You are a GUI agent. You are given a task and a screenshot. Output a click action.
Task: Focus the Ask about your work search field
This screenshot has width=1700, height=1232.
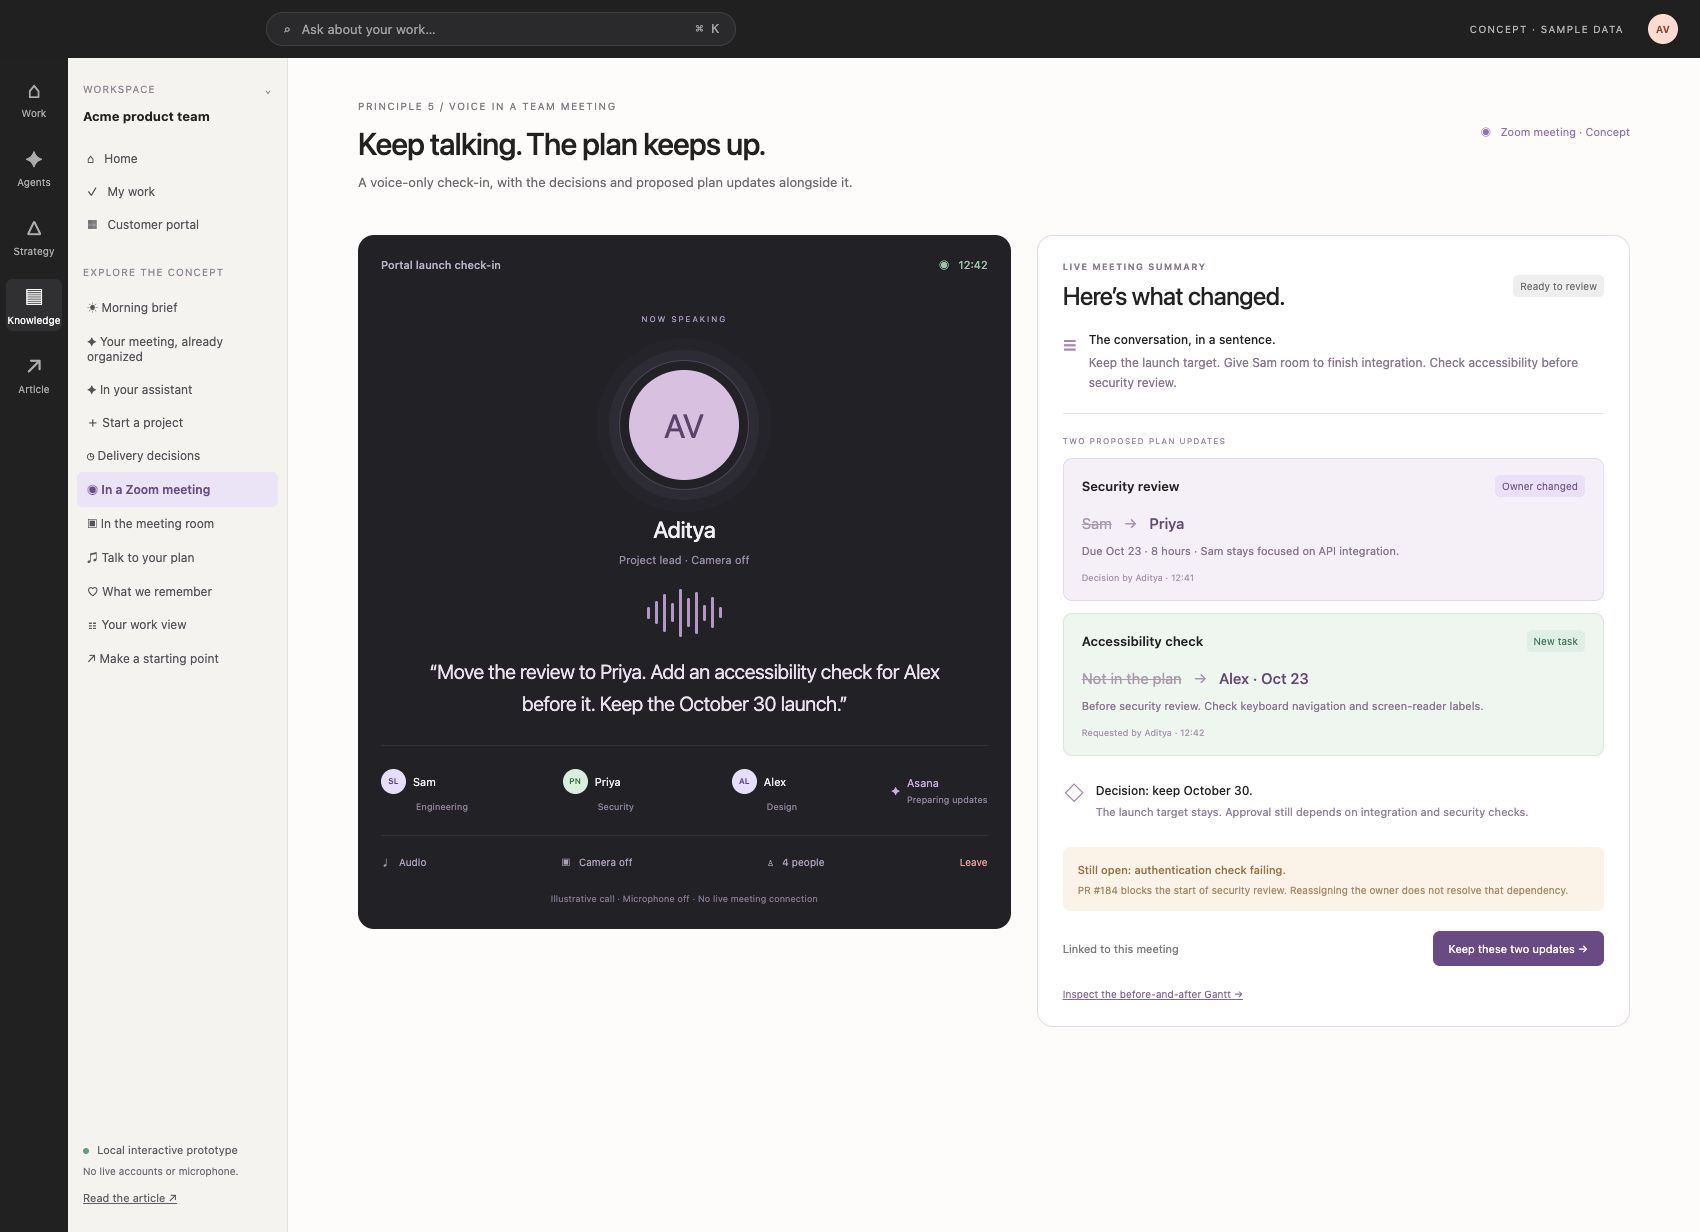(x=500, y=29)
